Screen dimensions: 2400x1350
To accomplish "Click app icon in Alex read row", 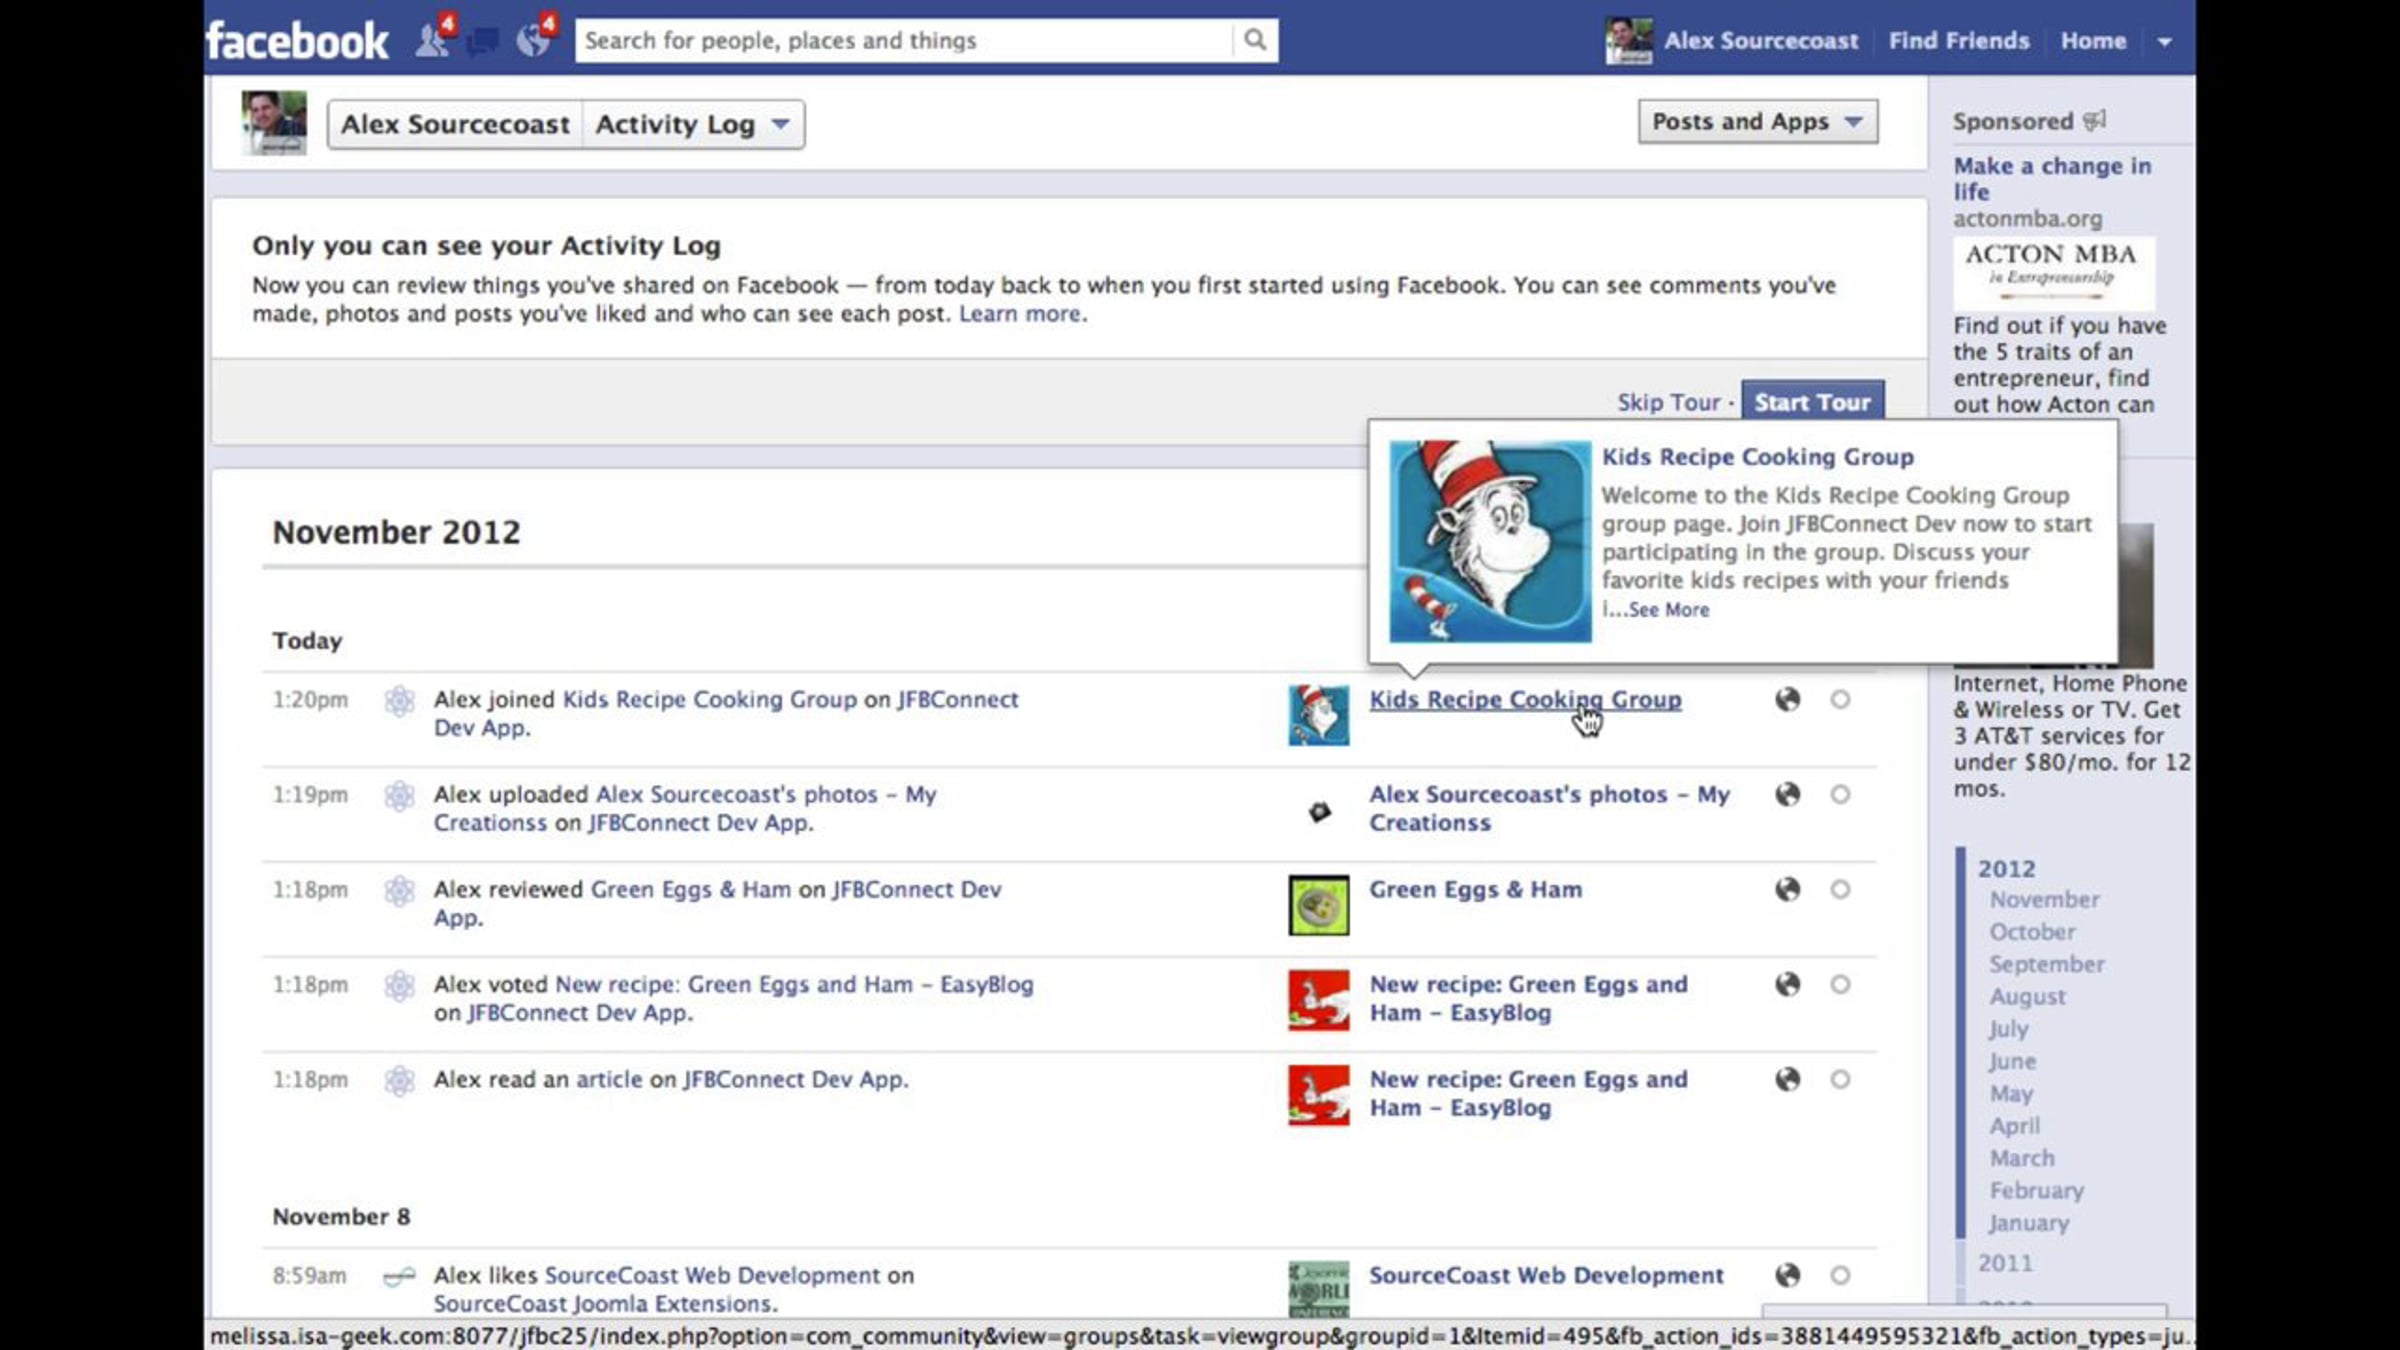I will click(399, 1080).
